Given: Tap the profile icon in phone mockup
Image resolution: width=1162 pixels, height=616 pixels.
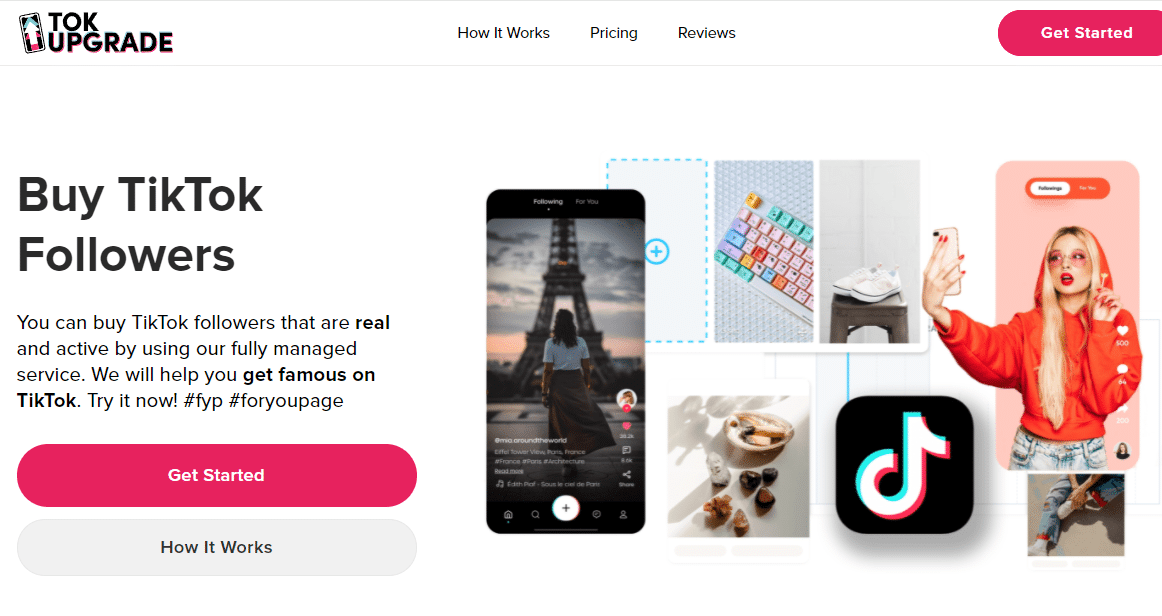Looking at the screenshot, I should tap(623, 514).
